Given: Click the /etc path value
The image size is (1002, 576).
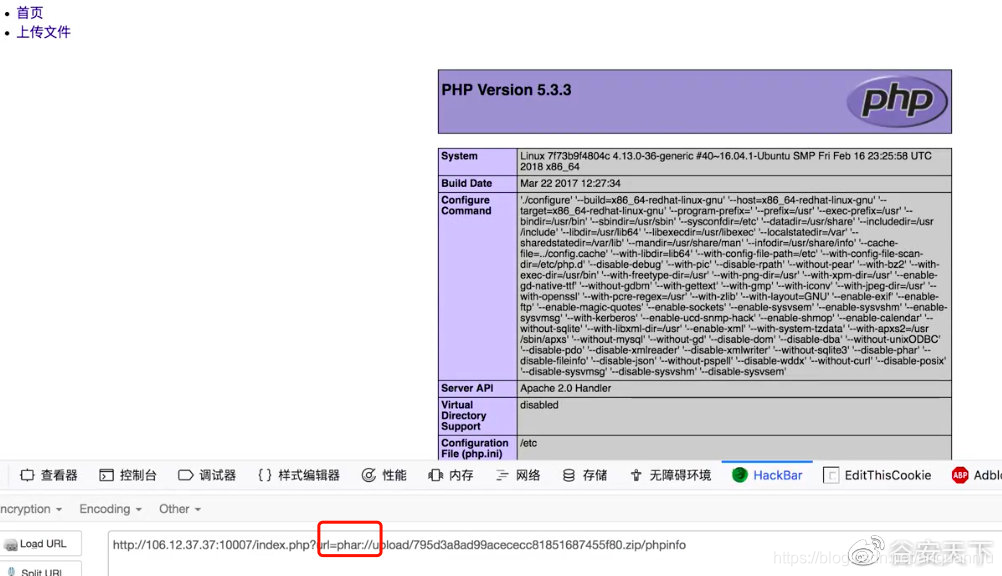Looking at the screenshot, I should pyautogui.click(x=528, y=443).
